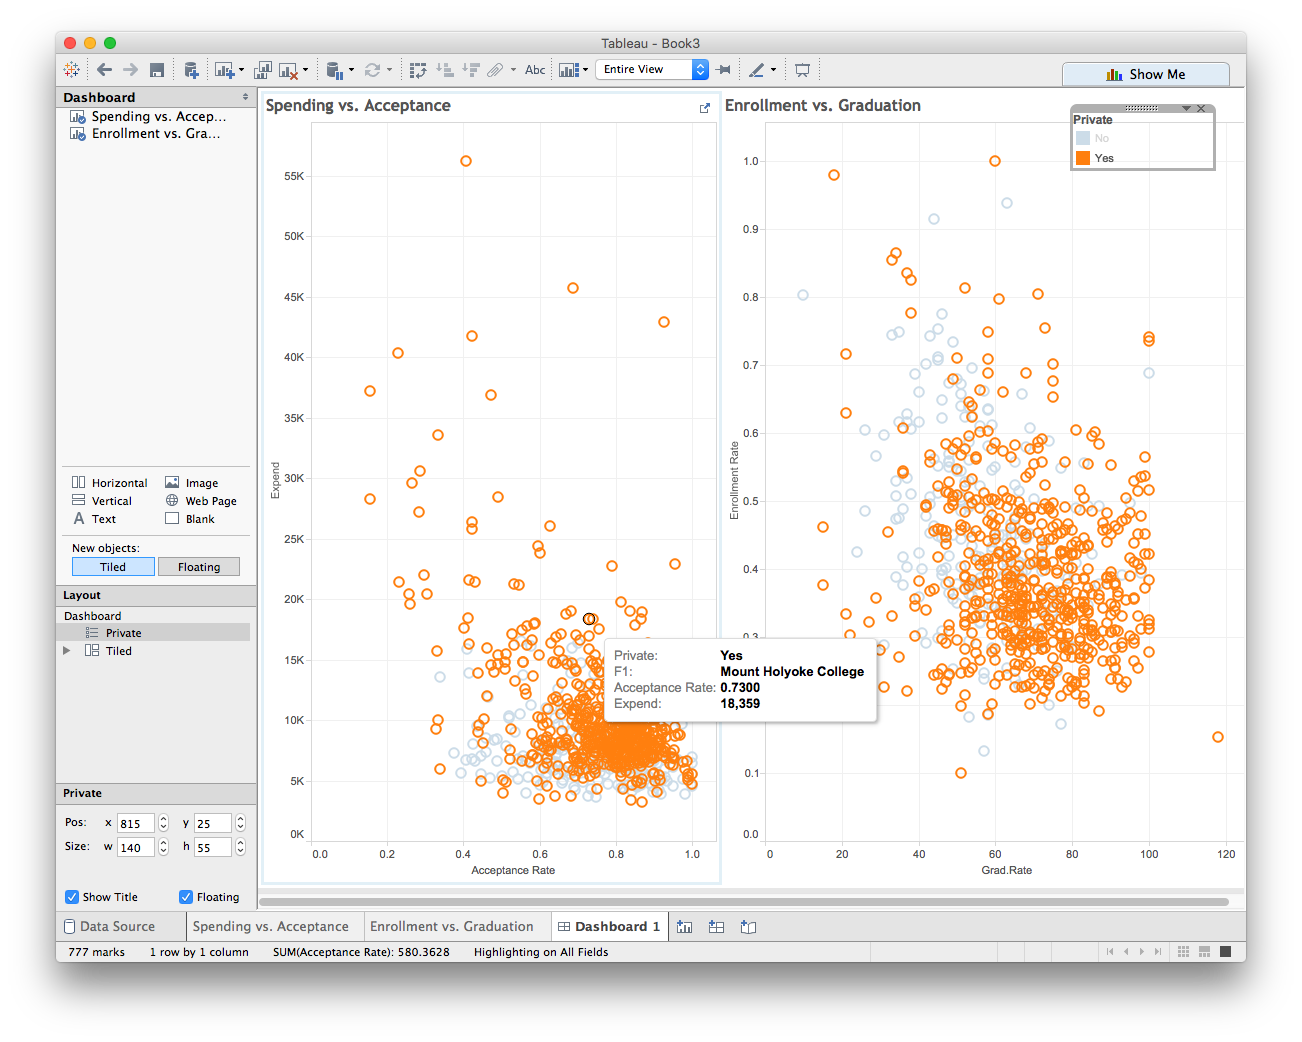Click the paperclip group members icon
This screenshot has height=1042, width=1302.
495,70
